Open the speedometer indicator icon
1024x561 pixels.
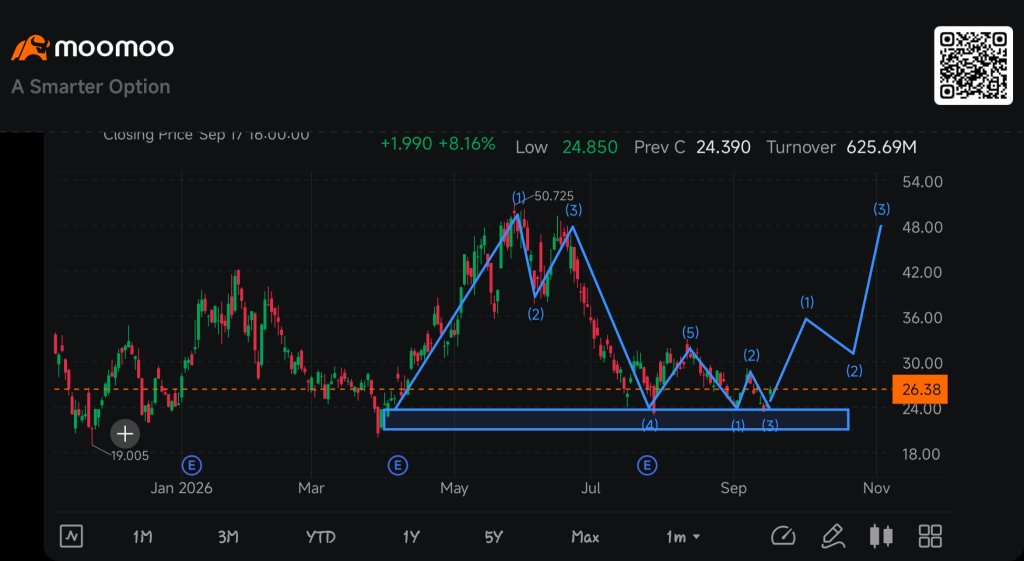[x=782, y=536]
